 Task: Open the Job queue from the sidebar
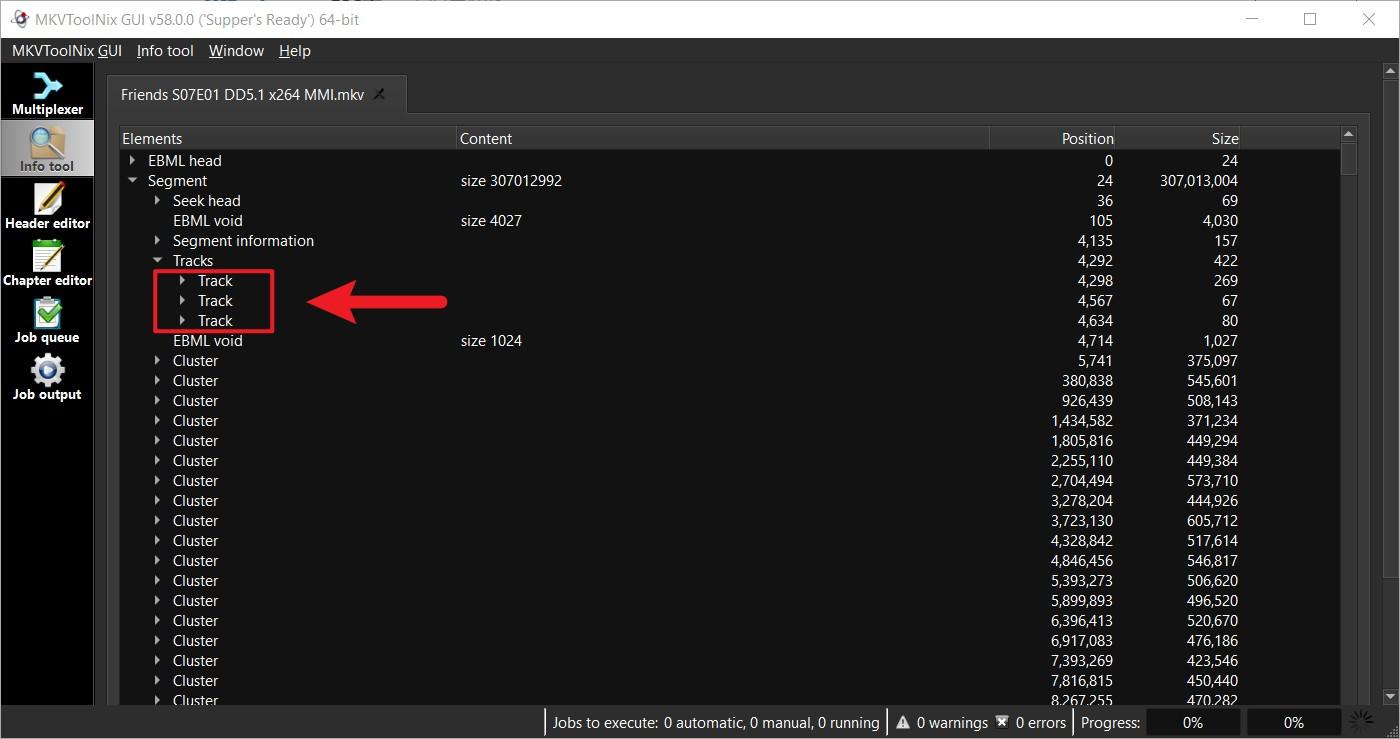point(46,320)
